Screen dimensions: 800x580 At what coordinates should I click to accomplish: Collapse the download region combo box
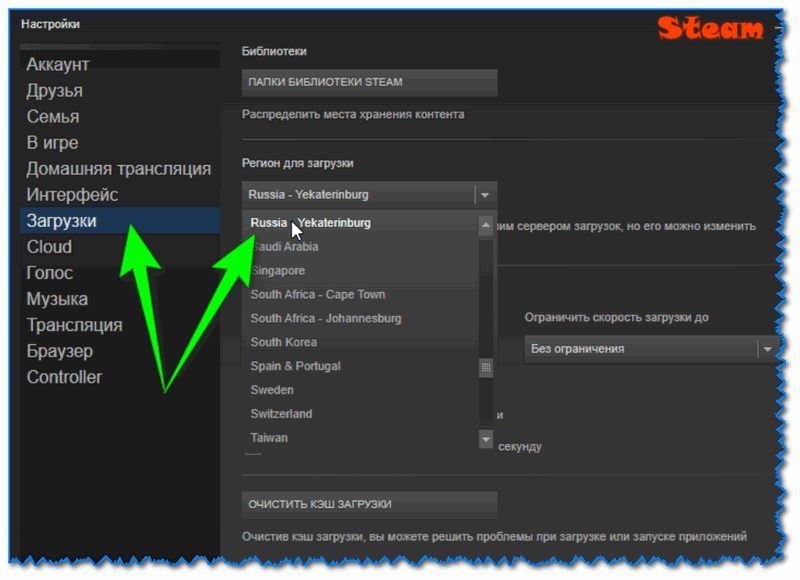coord(369,194)
